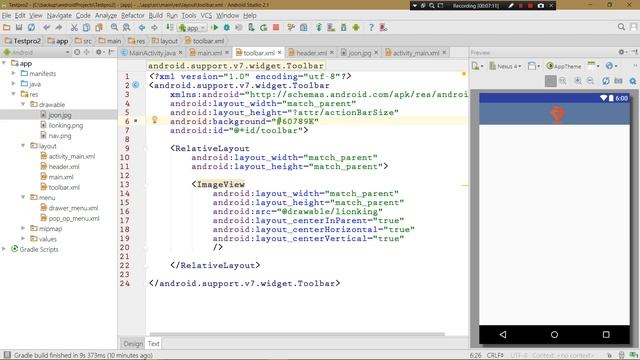Viewport: 640px width, 360px height.
Task: Click the editor horizontal scrollbar
Action: 297,334
